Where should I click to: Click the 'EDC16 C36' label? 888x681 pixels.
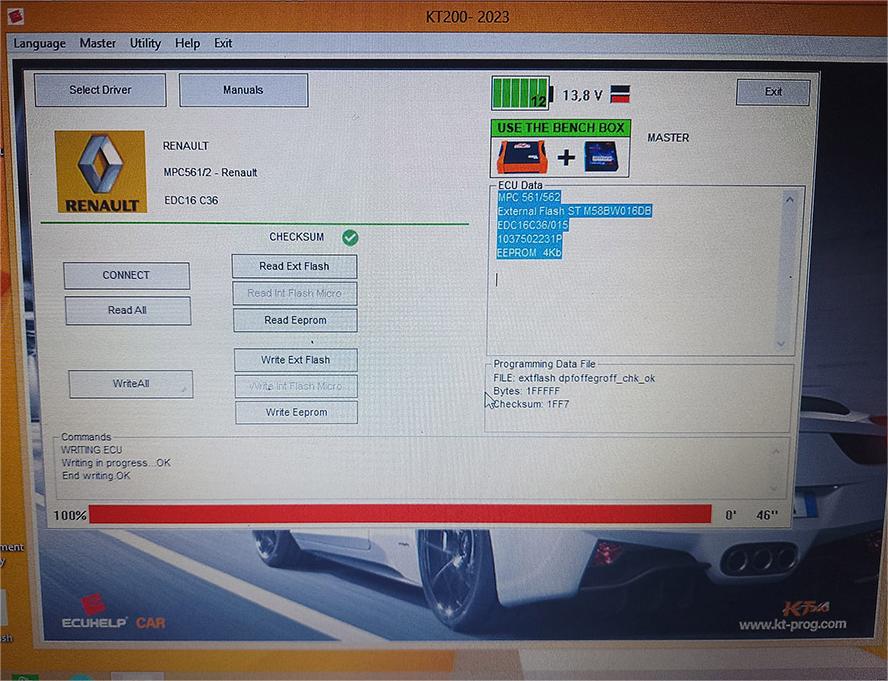coord(191,200)
